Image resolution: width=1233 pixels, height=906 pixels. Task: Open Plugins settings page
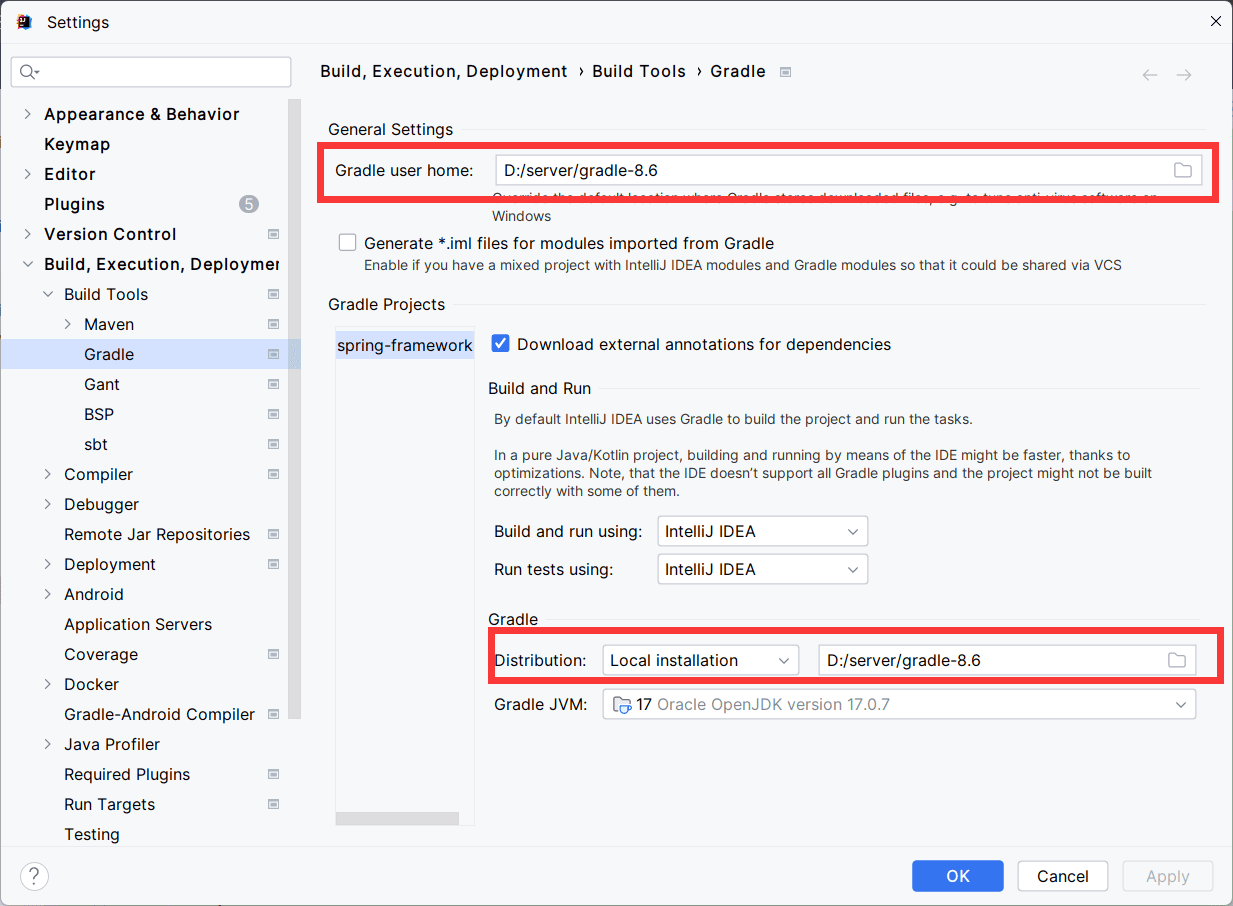pyautogui.click(x=74, y=204)
